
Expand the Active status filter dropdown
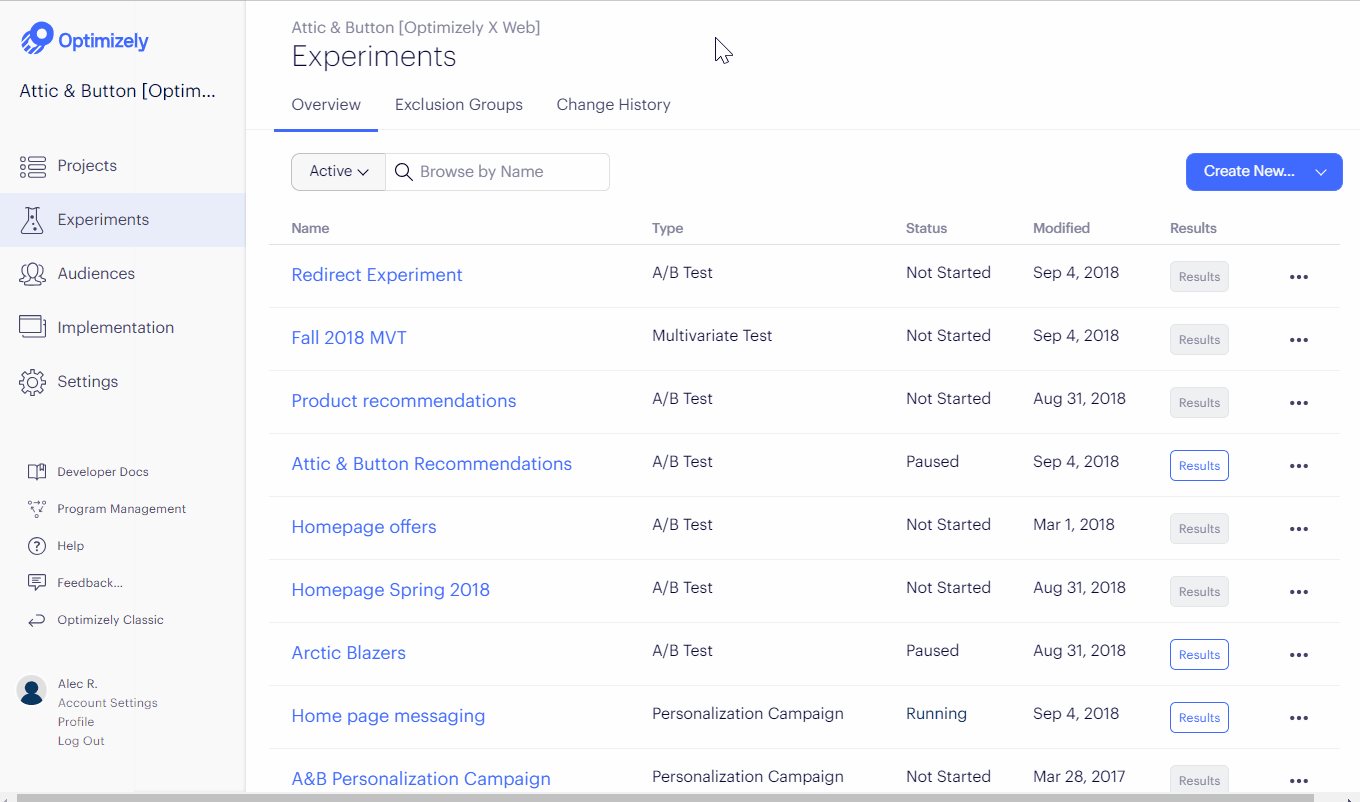338,172
